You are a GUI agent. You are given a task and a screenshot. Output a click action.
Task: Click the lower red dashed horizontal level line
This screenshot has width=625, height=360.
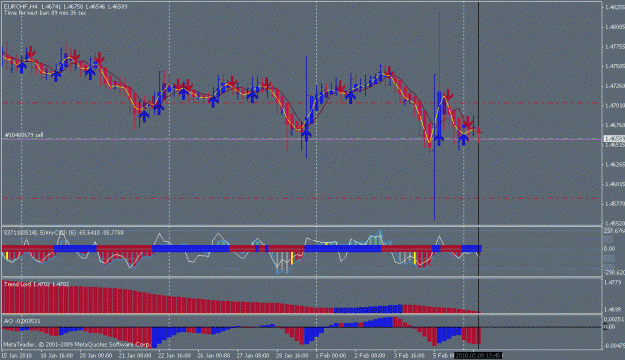click(x=301, y=198)
